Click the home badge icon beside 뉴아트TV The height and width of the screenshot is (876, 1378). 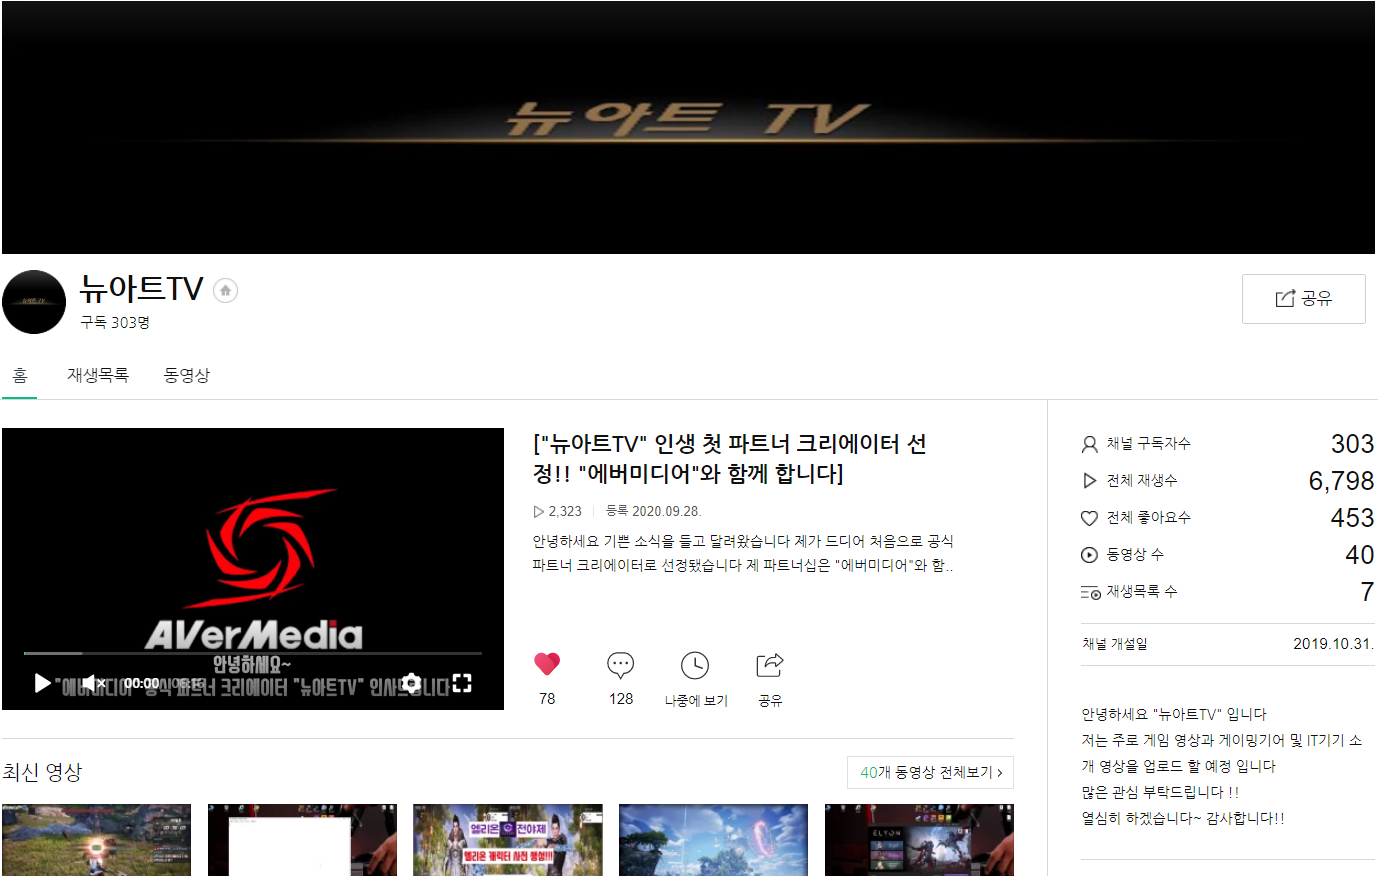226,291
